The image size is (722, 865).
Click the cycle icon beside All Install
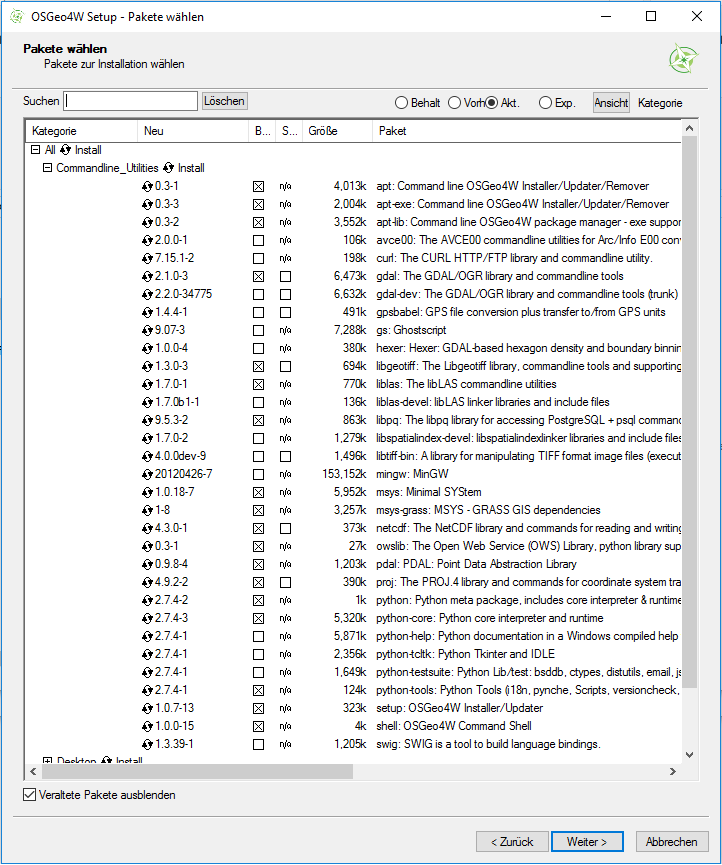click(x=66, y=150)
